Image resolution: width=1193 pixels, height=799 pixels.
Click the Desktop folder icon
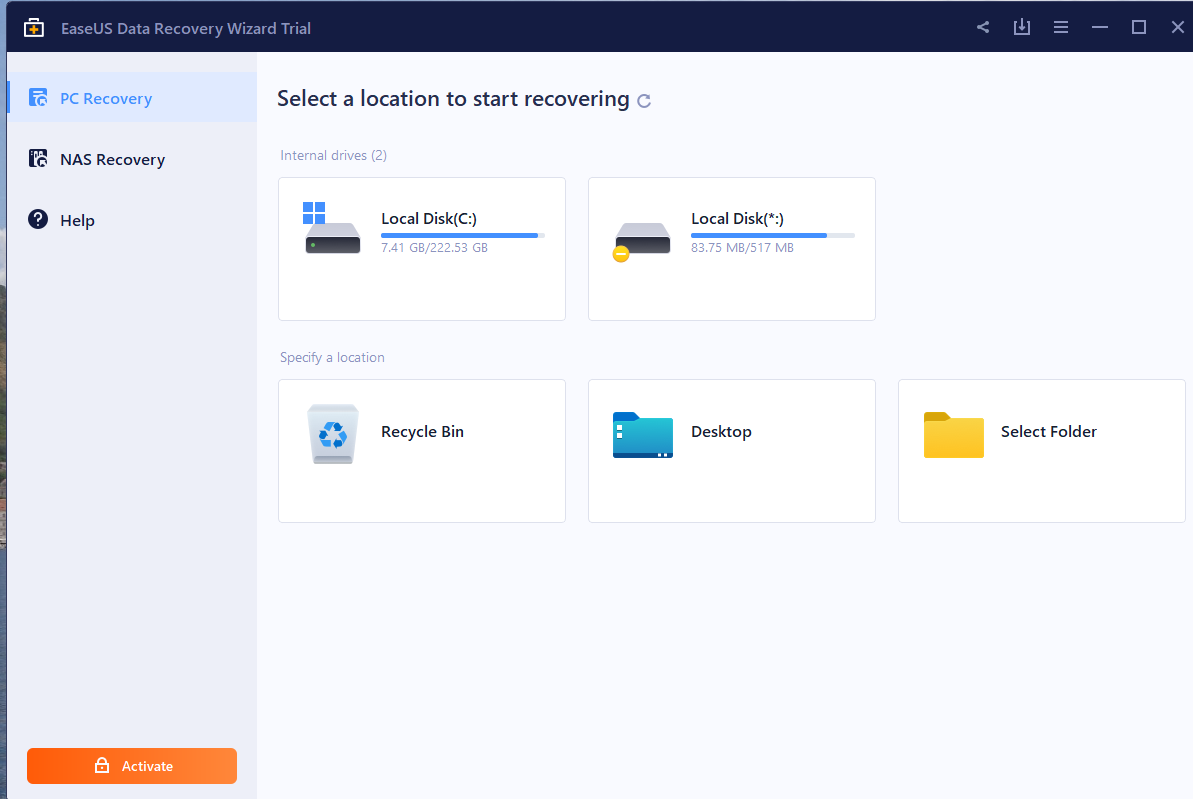(643, 435)
